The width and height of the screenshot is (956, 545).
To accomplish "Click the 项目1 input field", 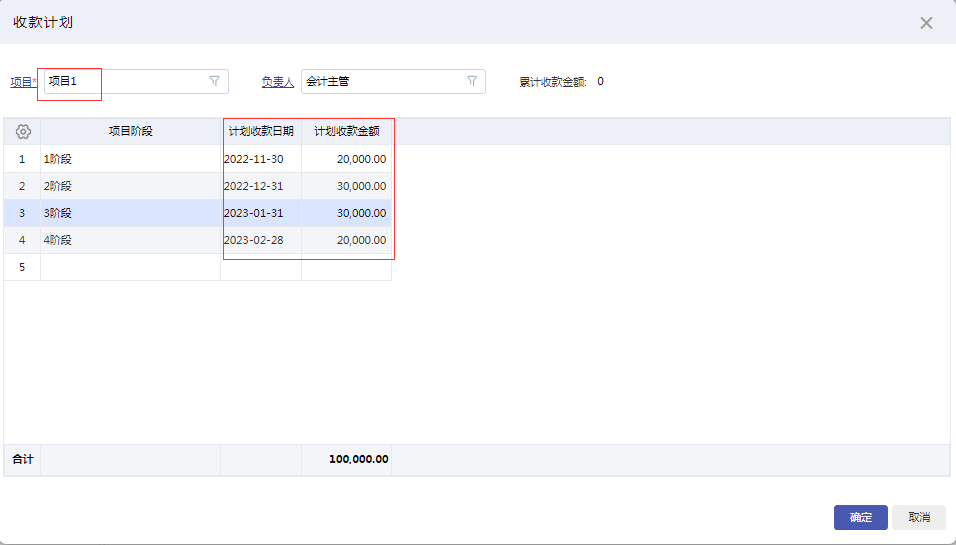I will (x=125, y=81).
